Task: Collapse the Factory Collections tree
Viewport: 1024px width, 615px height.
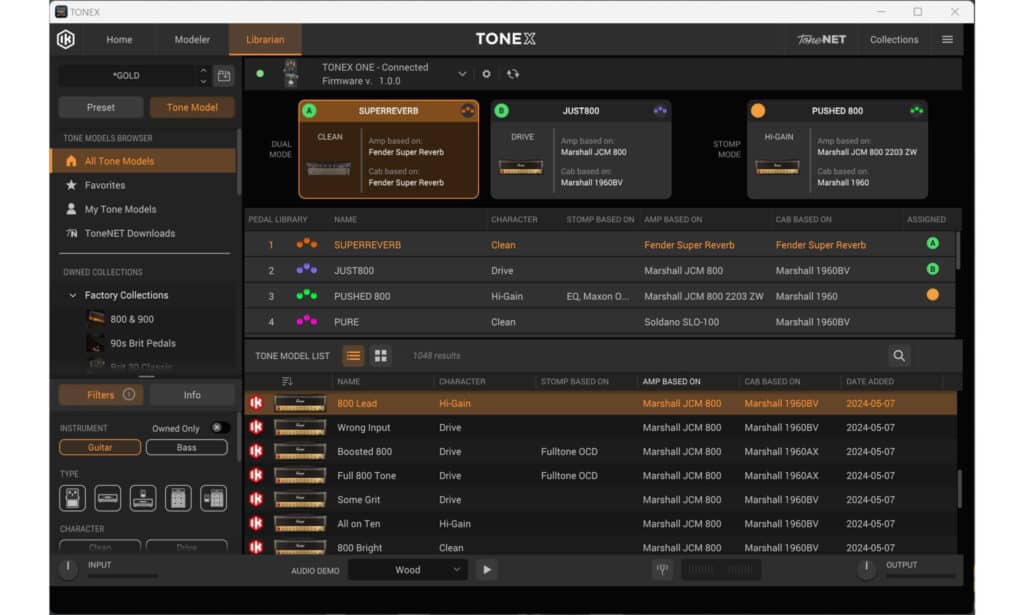Action: (72, 296)
